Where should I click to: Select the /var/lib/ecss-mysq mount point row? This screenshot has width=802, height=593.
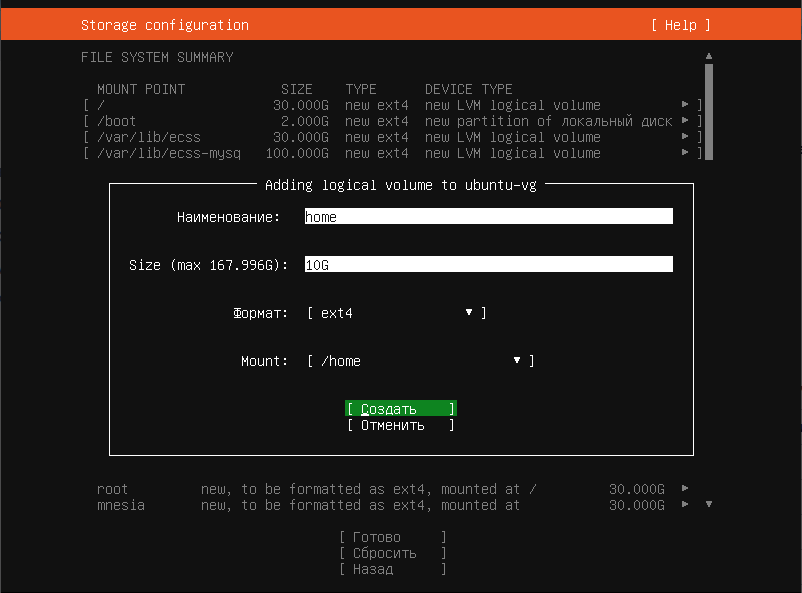[393, 152]
